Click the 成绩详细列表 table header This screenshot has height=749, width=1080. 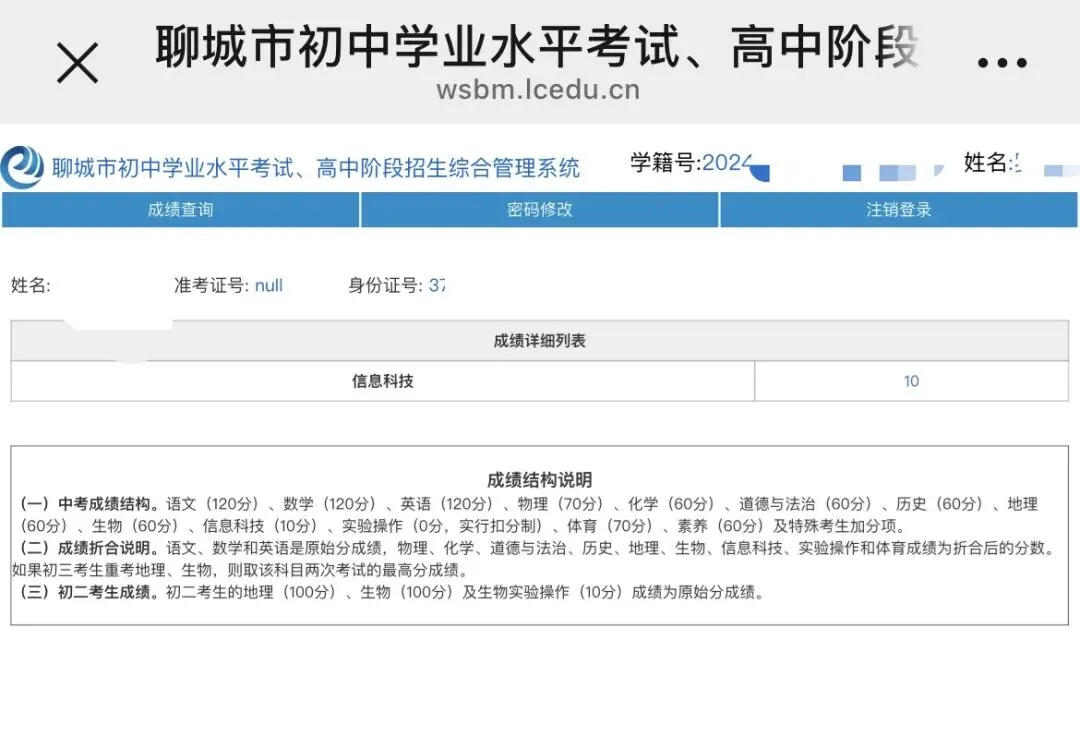[x=539, y=340]
